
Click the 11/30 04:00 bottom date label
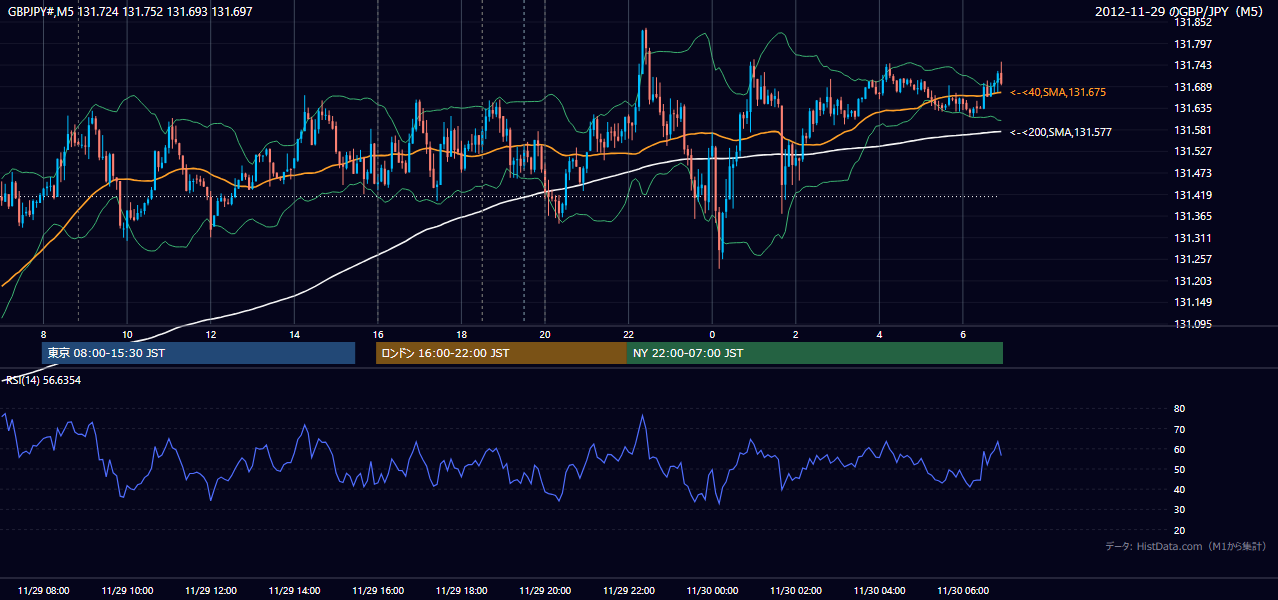879,590
